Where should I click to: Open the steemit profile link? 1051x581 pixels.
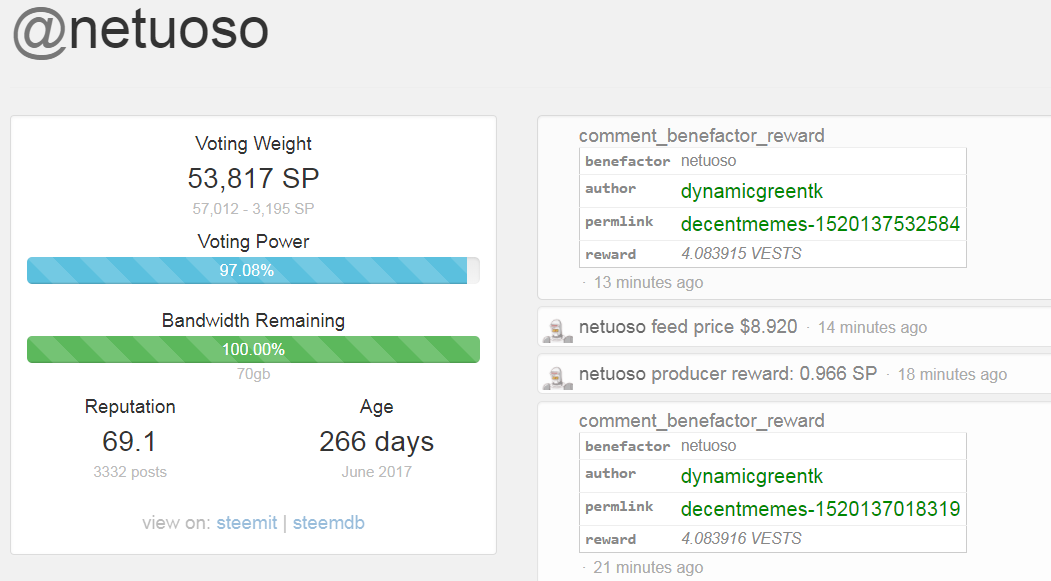(x=247, y=523)
